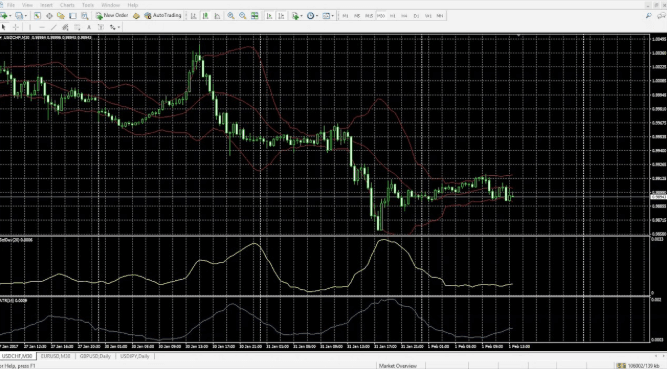Select the M30 timeframe
Viewport: 668px width, 369px height.
click(x=381, y=16)
